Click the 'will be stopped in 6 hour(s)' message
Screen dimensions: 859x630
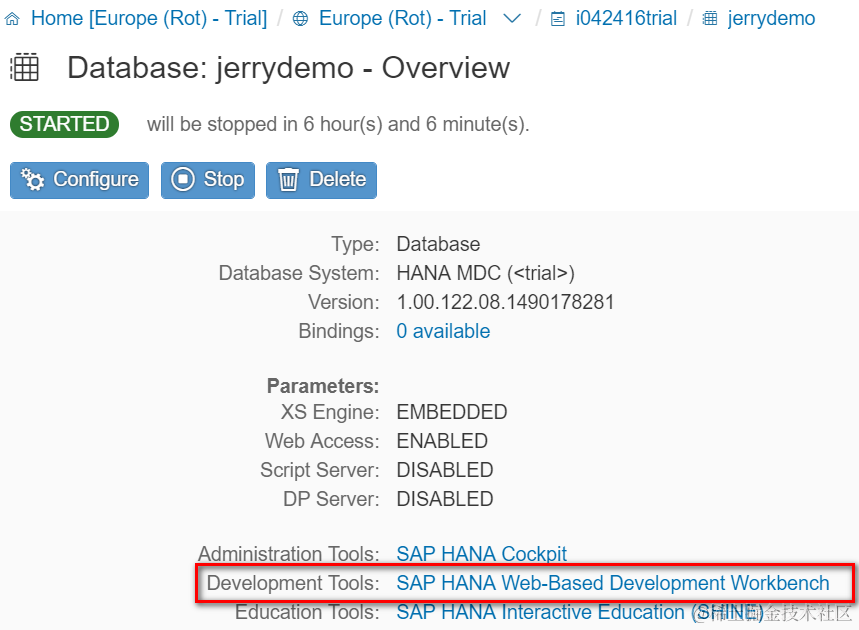pyautogui.click(x=338, y=124)
